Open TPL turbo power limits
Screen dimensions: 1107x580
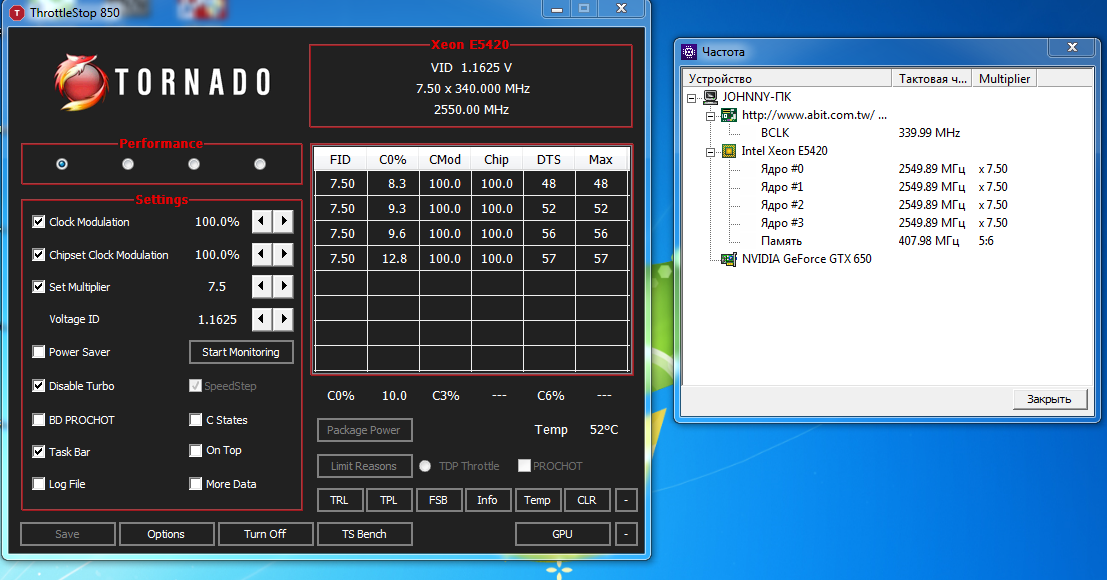click(x=388, y=500)
